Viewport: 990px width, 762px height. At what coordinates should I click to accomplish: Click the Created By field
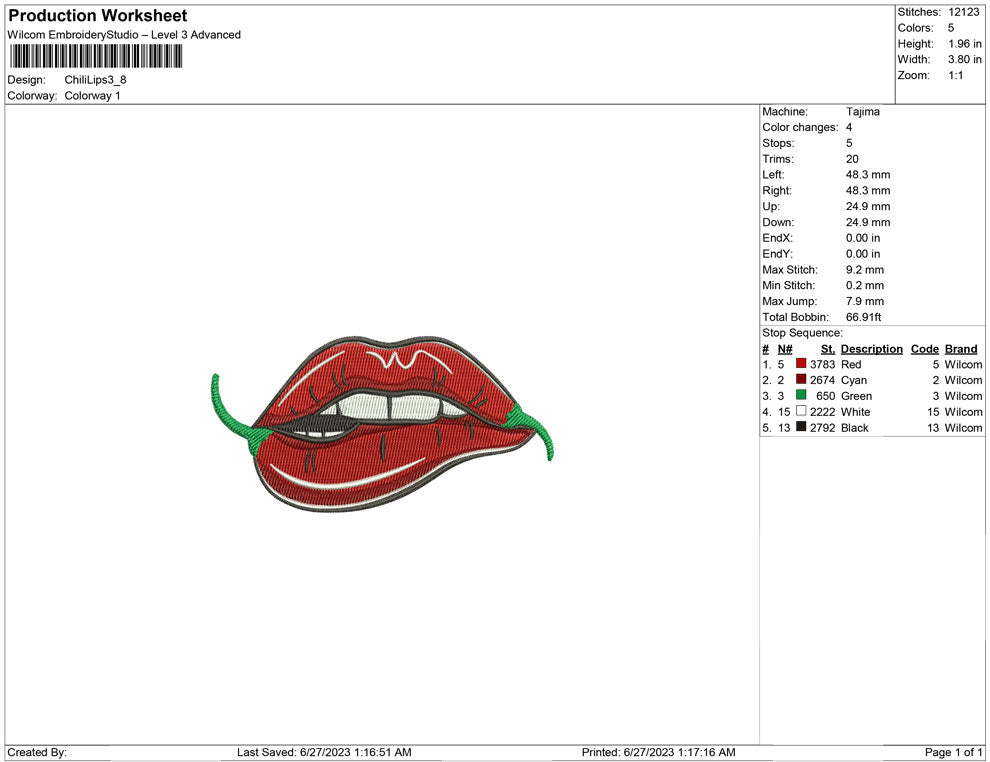[x=37, y=752]
